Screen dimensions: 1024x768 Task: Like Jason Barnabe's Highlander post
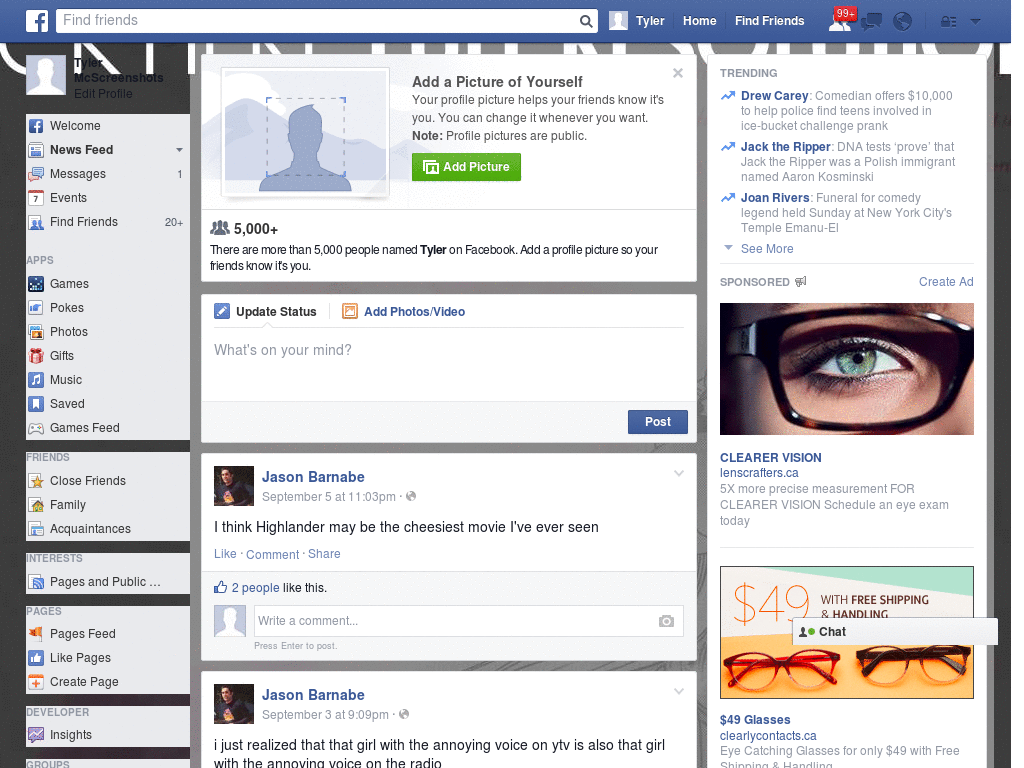pyautogui.click(x=225, y=553)
